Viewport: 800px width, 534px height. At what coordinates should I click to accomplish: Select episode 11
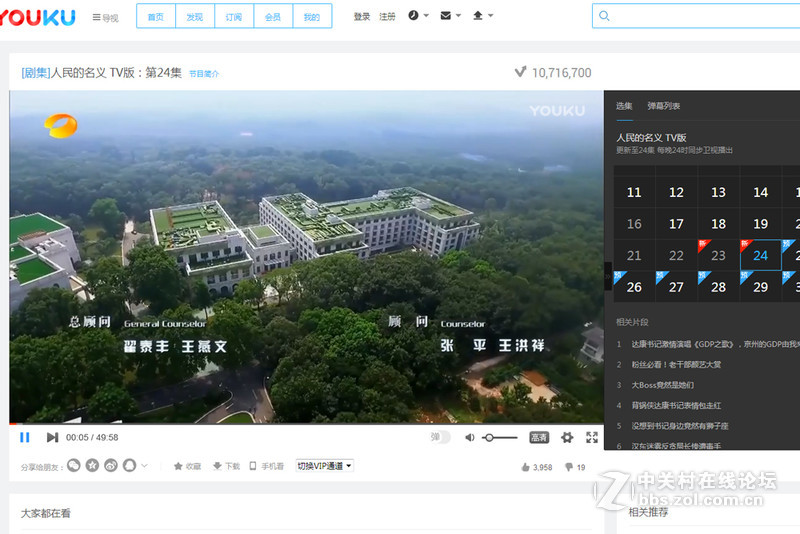tap(634, 192)
